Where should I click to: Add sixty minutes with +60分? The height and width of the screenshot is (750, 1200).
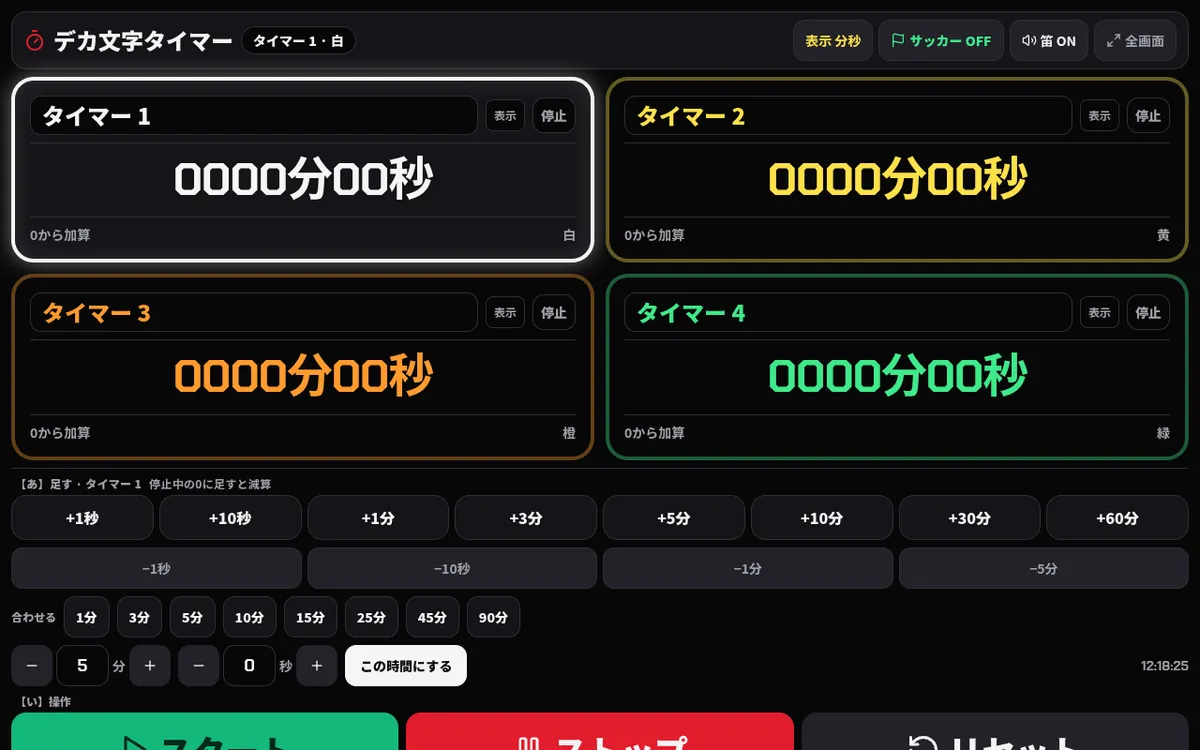(1117, 518)
